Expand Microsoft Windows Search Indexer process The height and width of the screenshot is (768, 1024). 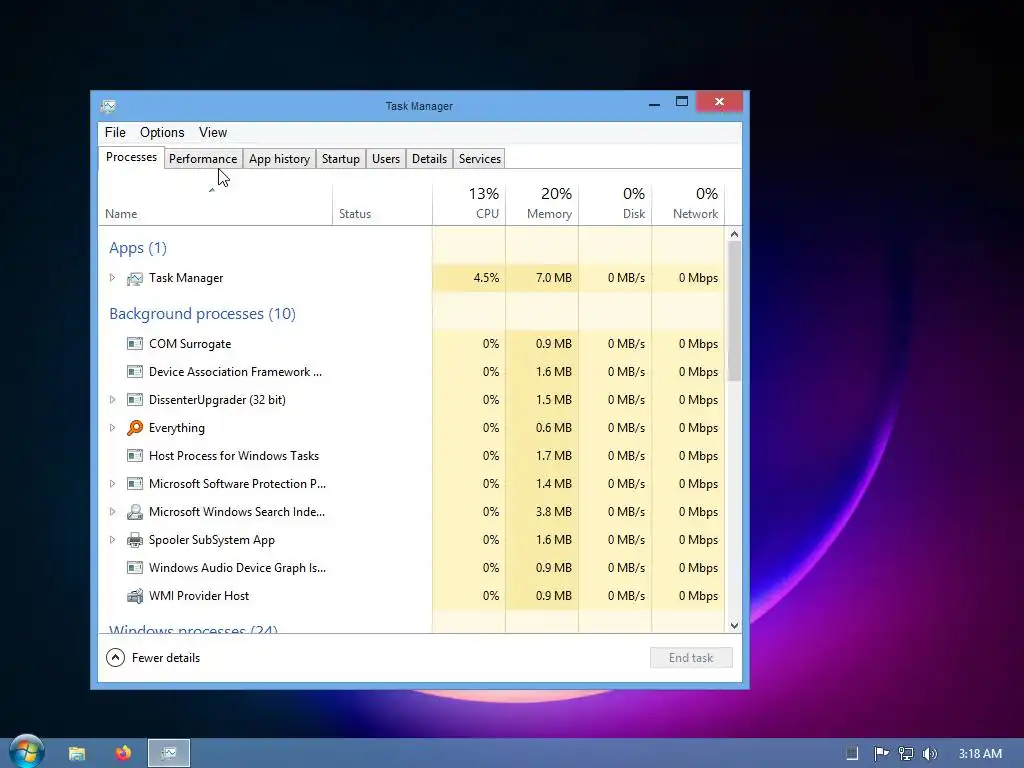pos(112,512)
